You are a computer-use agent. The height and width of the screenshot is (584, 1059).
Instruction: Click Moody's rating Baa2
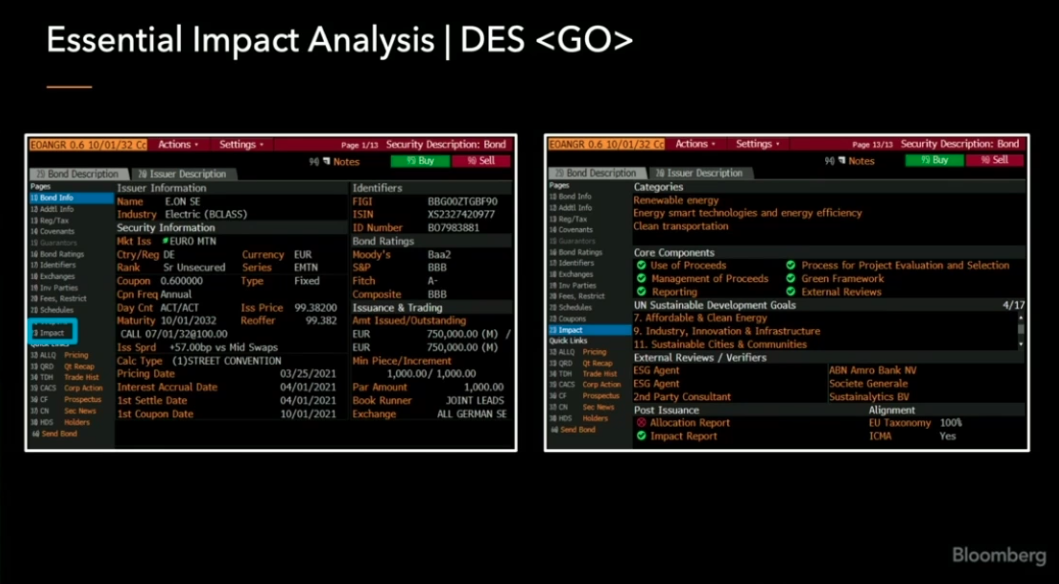440,255
